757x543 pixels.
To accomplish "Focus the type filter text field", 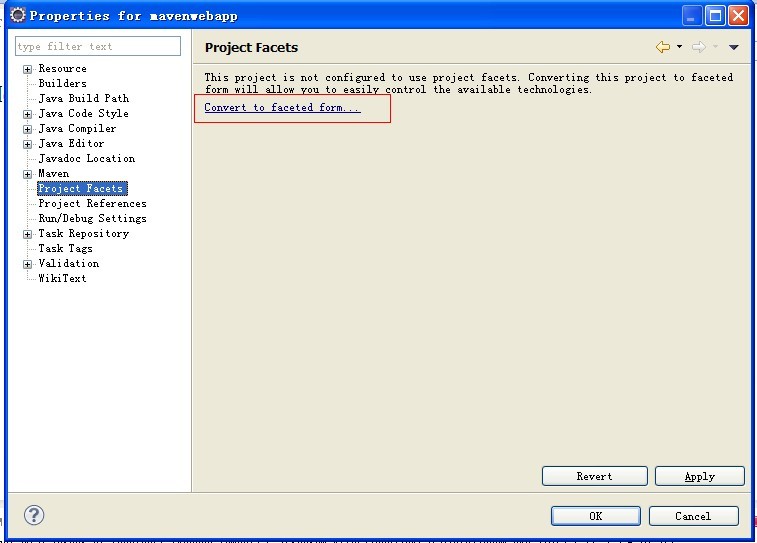I will [98, 46].
